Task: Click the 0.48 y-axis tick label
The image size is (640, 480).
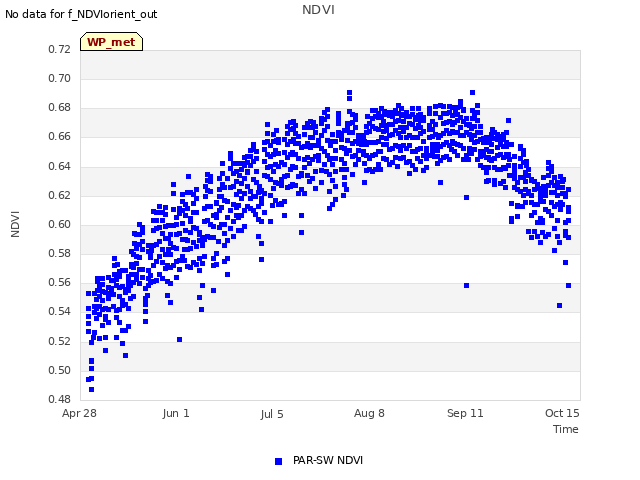Action: [60, 400]
